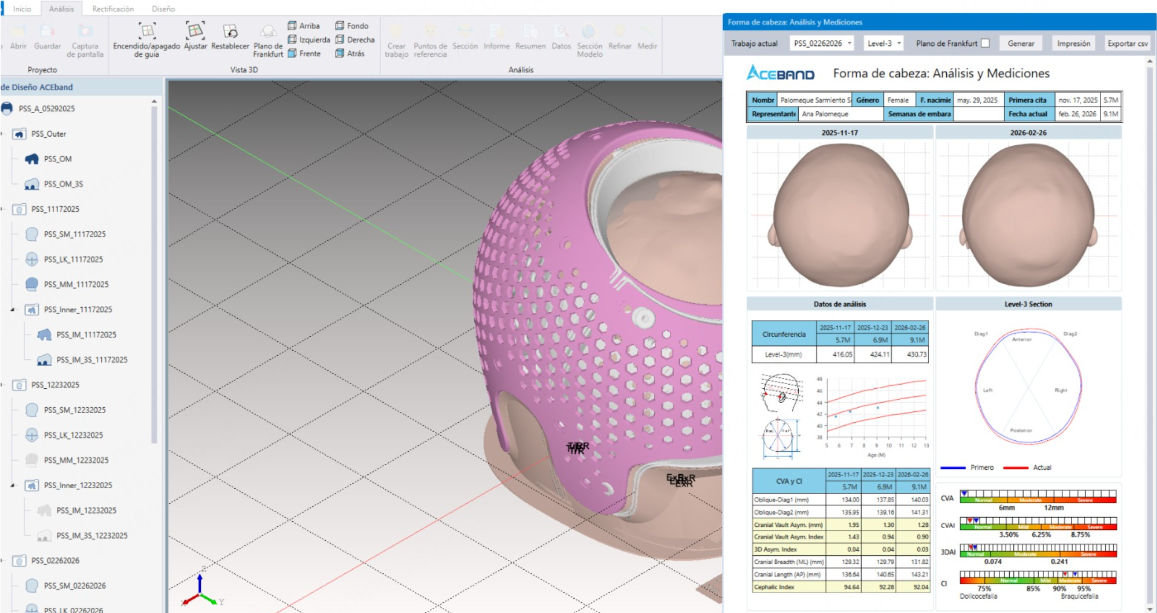
Task: Click the Datos ribbon icon
Action: 562,32
